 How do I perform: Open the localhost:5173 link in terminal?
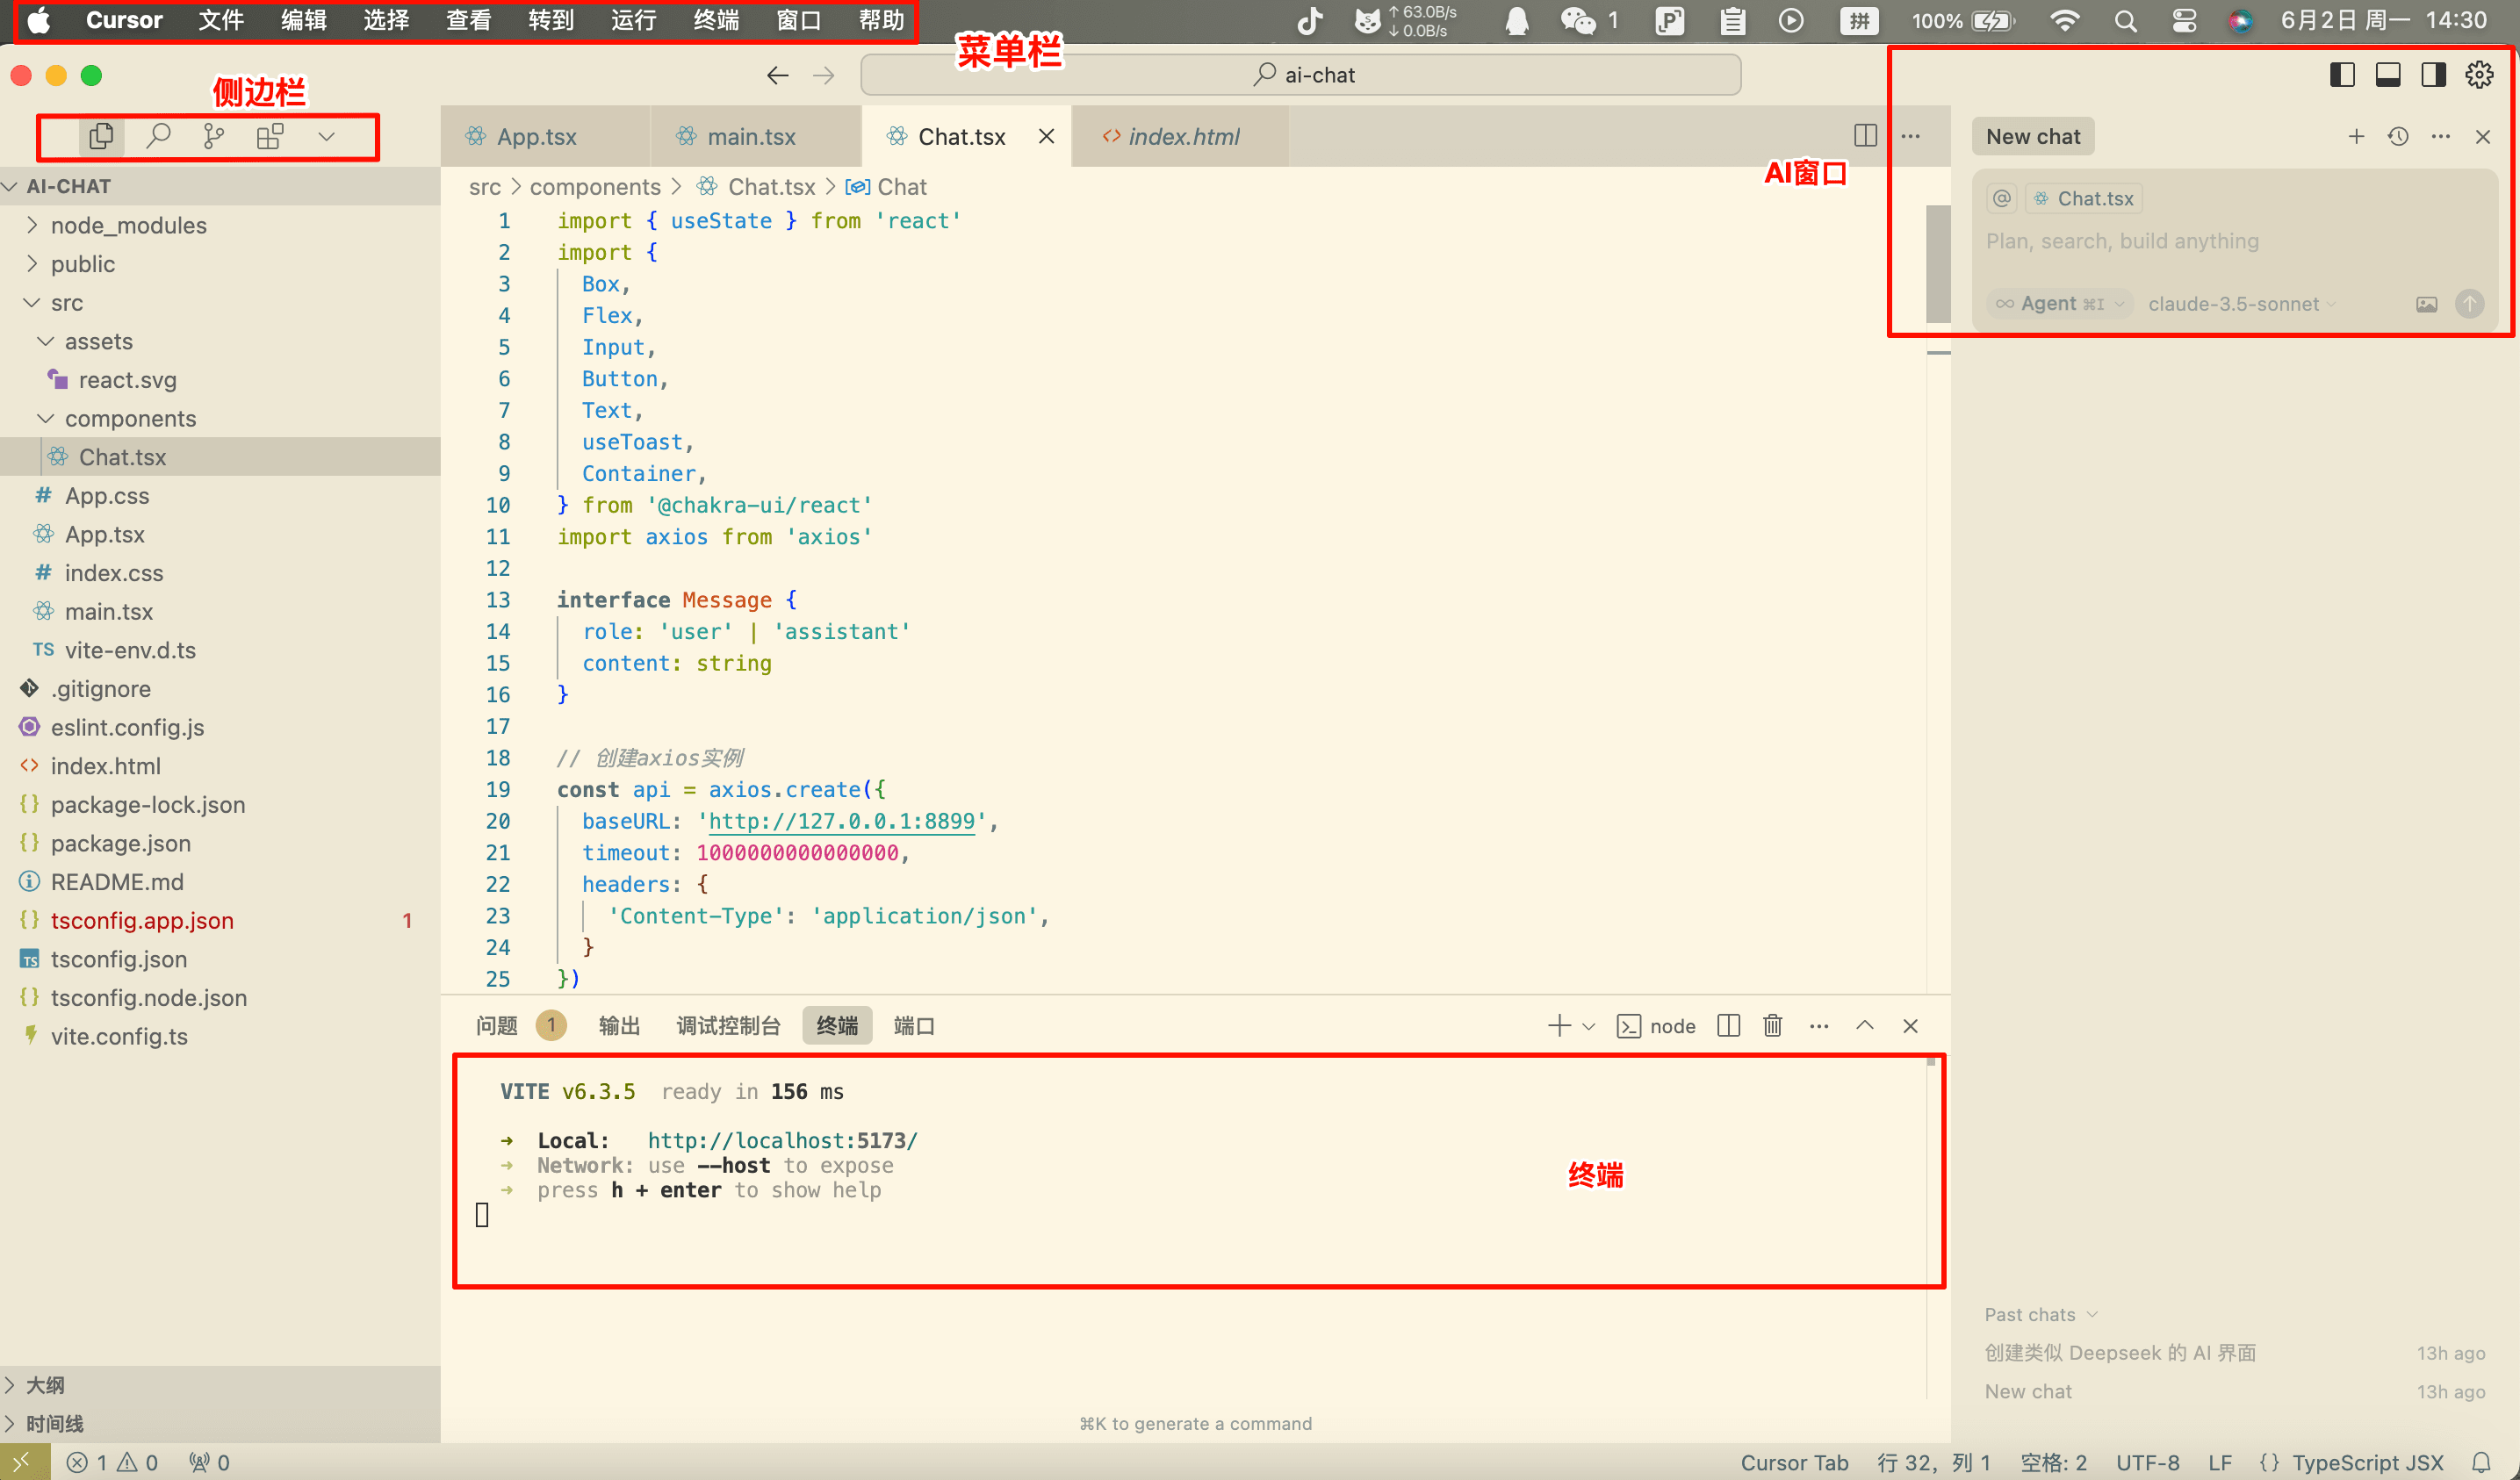click(782, 1140)
